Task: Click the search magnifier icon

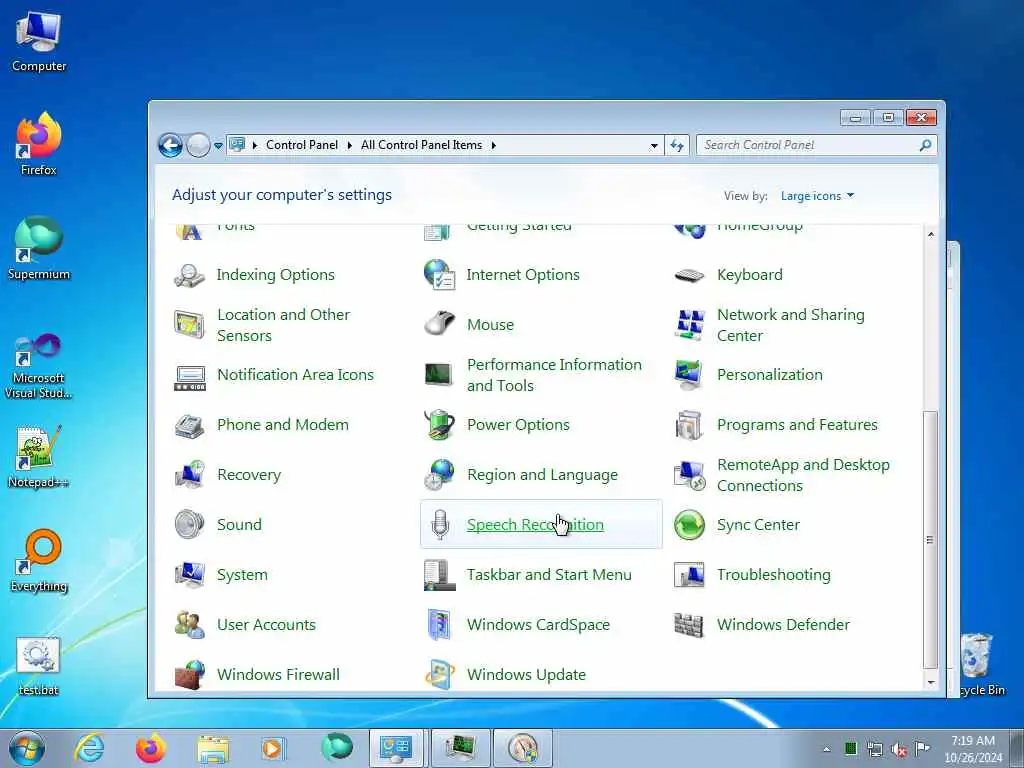Action: tap(925, 145)
